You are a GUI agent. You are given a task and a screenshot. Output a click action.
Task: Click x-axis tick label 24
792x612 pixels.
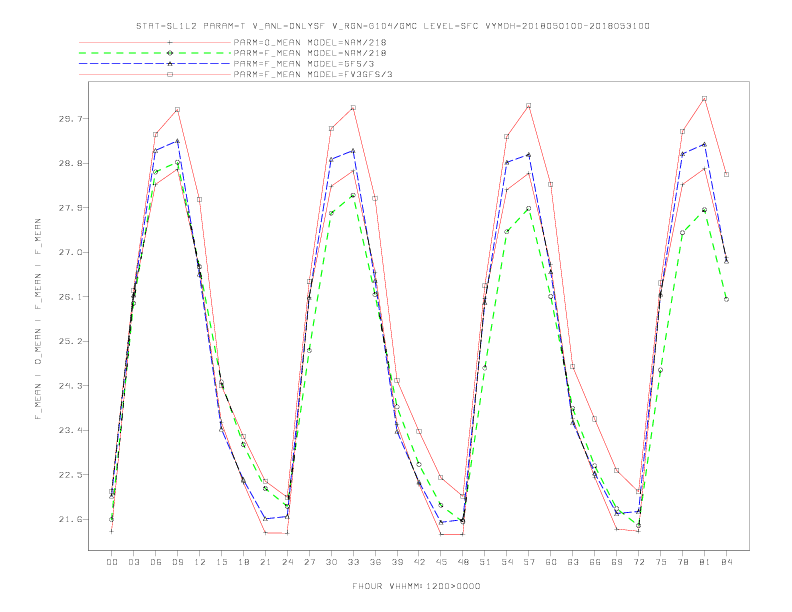pos(287,562)
